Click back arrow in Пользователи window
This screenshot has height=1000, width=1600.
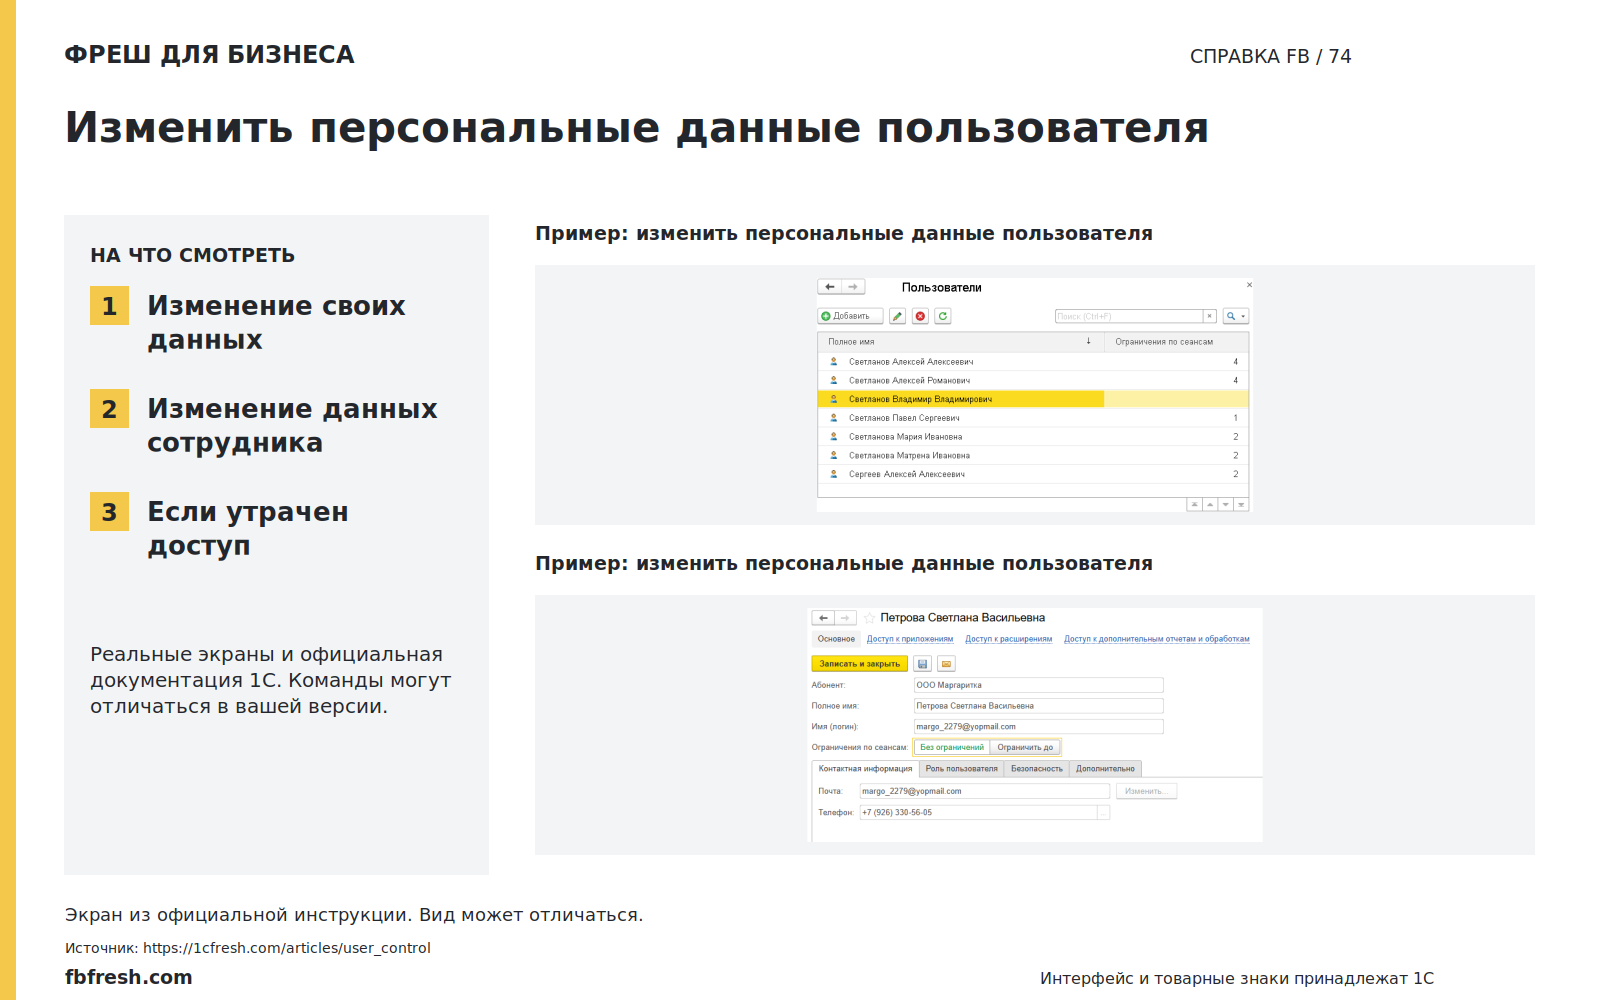click(830, 287)
